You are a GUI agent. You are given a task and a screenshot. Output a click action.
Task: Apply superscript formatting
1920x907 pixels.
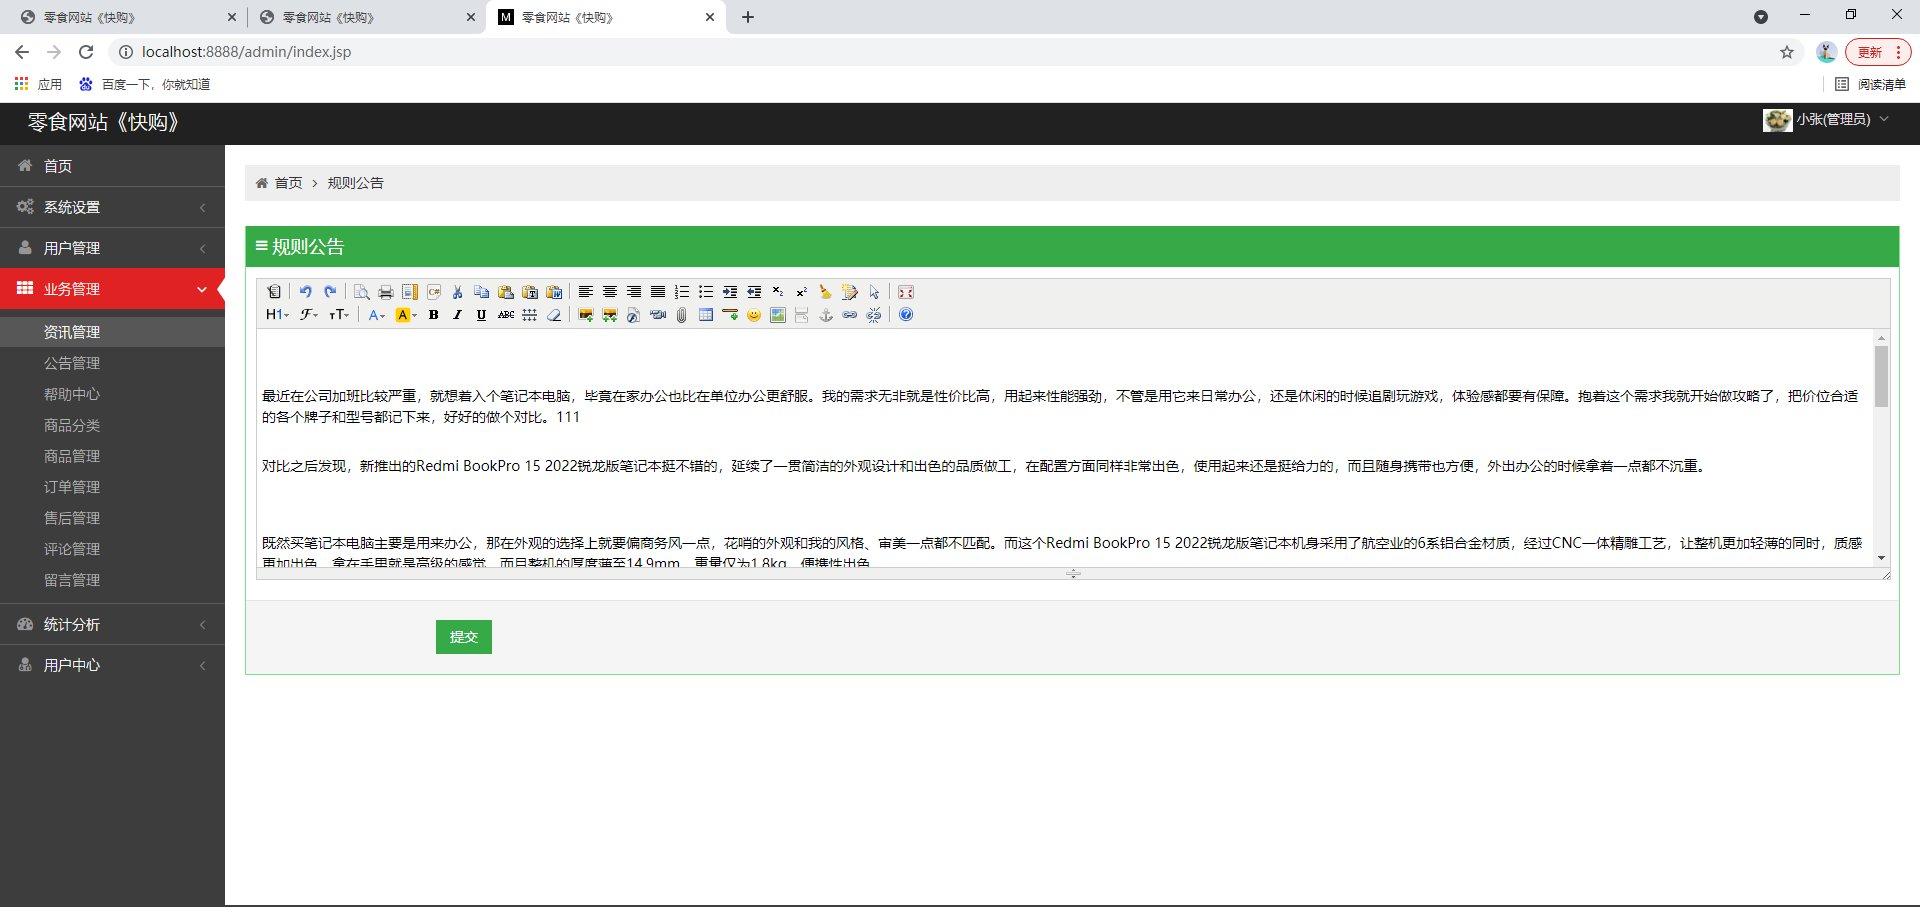[802, 292]
